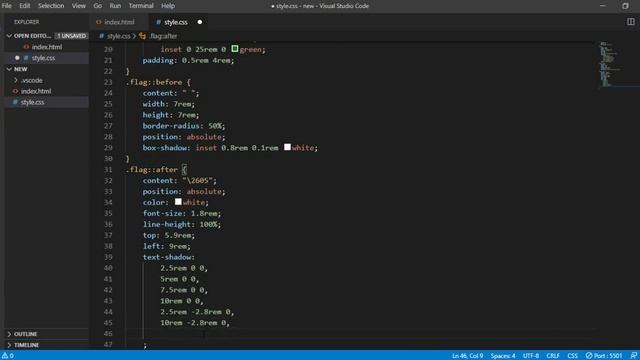Screen dimensions: 640x360
Task: Click CRLF end of line setting
Action: (x=553, y=356)
